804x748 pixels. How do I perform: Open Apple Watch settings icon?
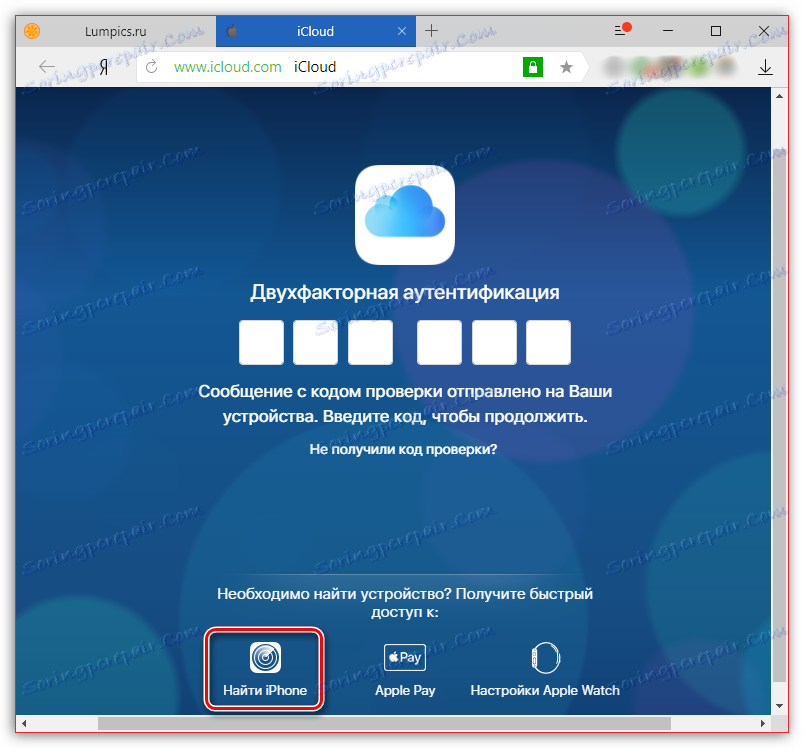[546, 658]
